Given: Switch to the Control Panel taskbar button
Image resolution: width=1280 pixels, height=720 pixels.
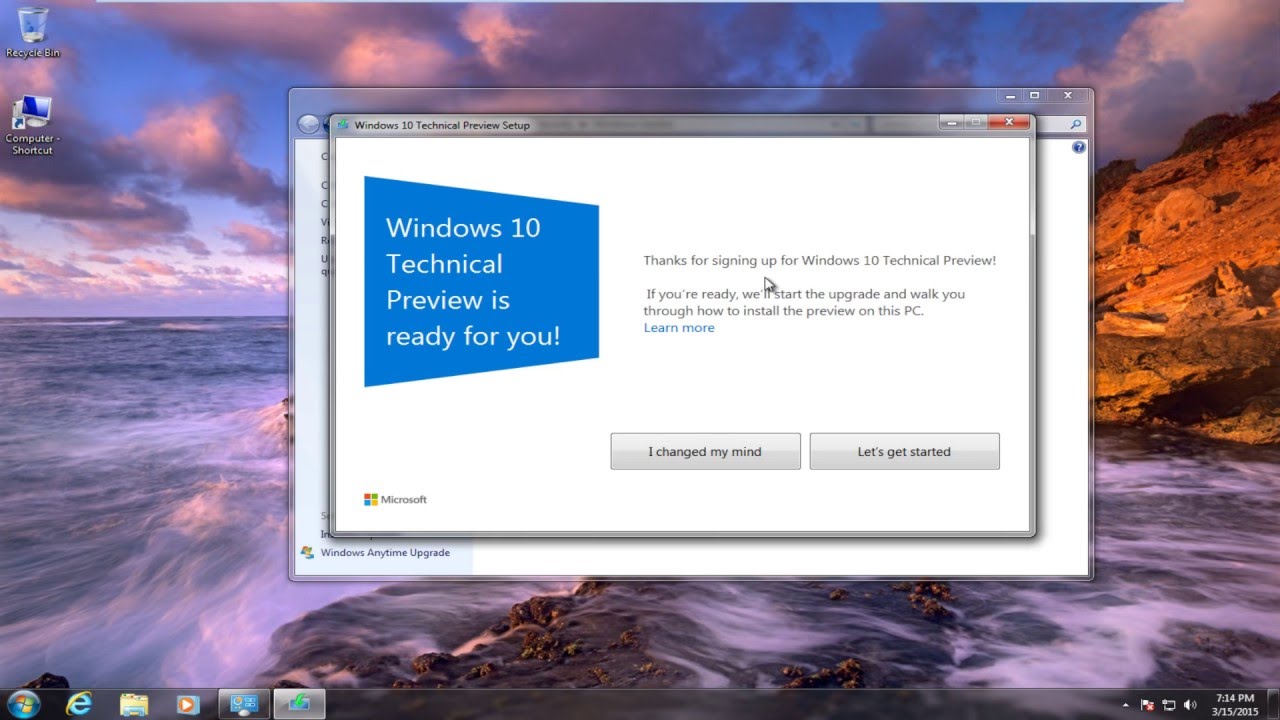Looking at the screenshot, I should pos(243,704).
